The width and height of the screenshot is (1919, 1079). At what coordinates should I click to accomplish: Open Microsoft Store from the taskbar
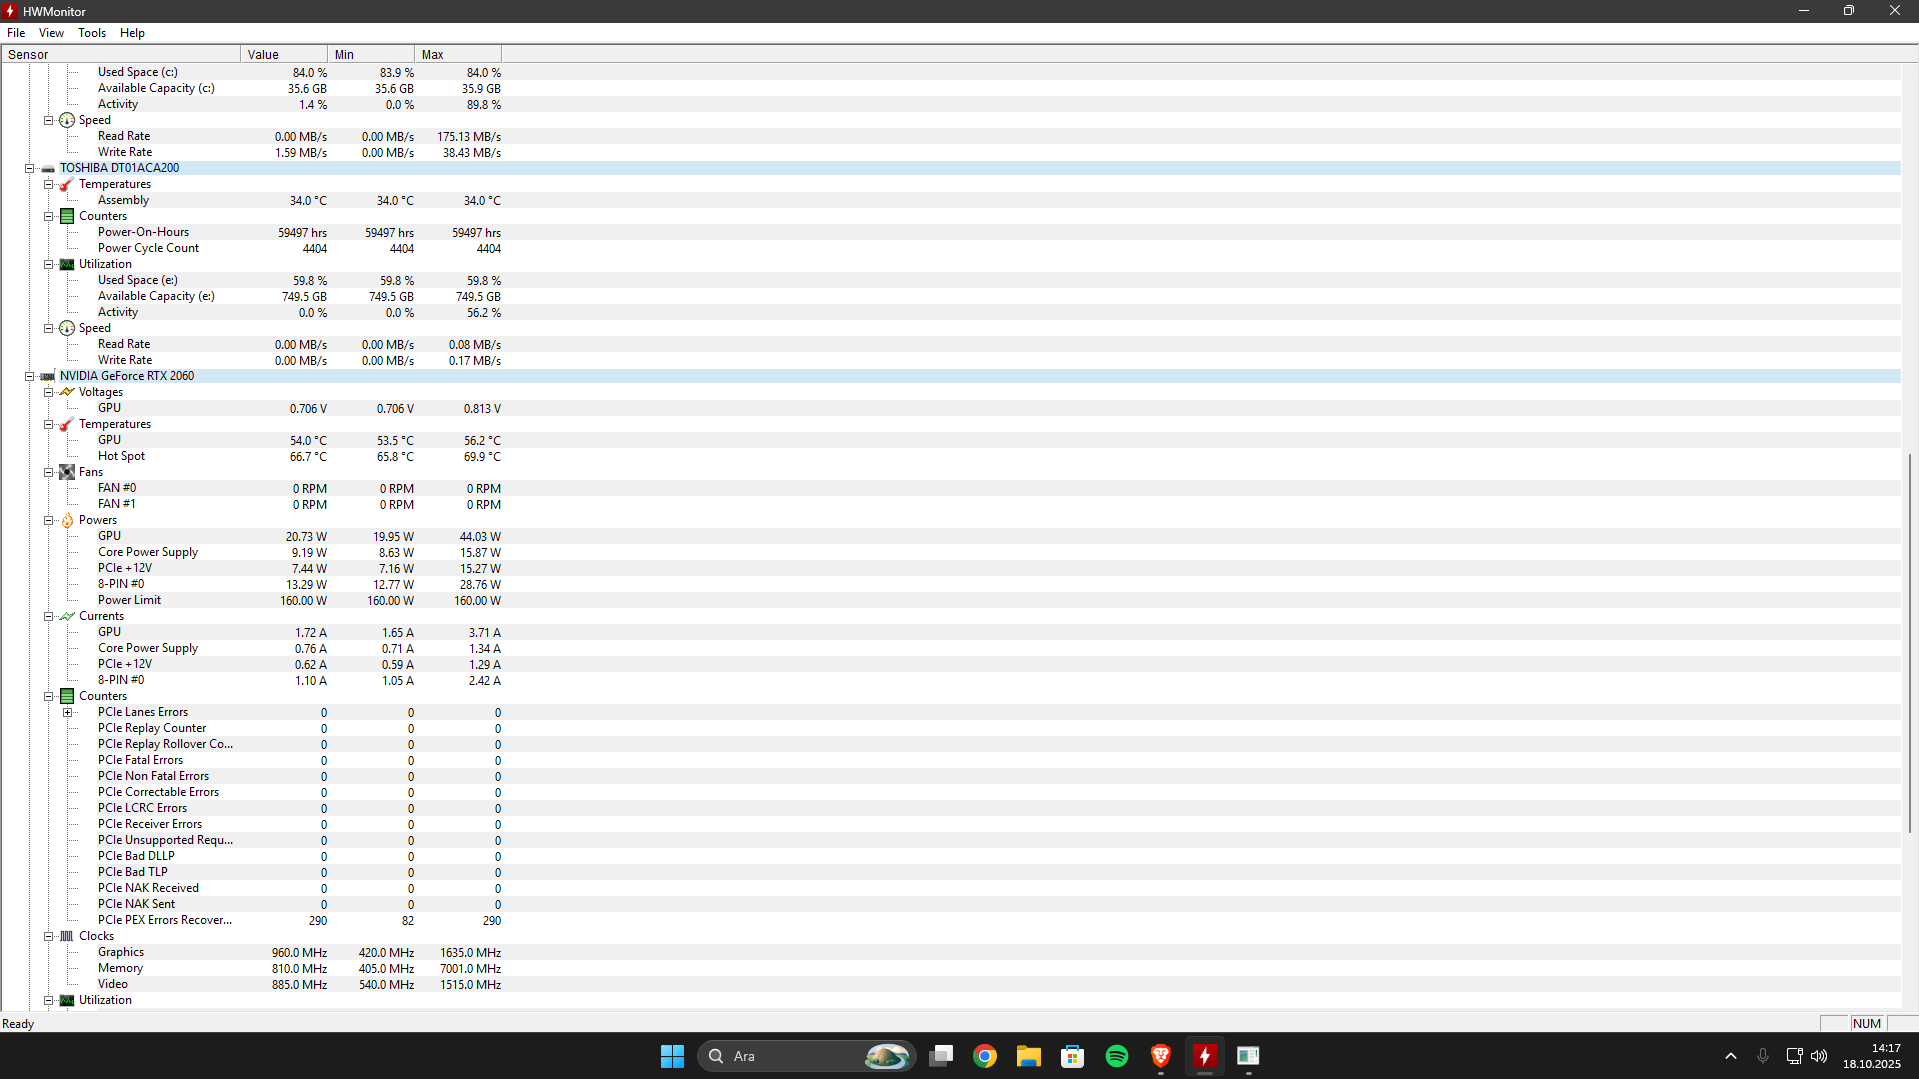tap(1073, 1056)
